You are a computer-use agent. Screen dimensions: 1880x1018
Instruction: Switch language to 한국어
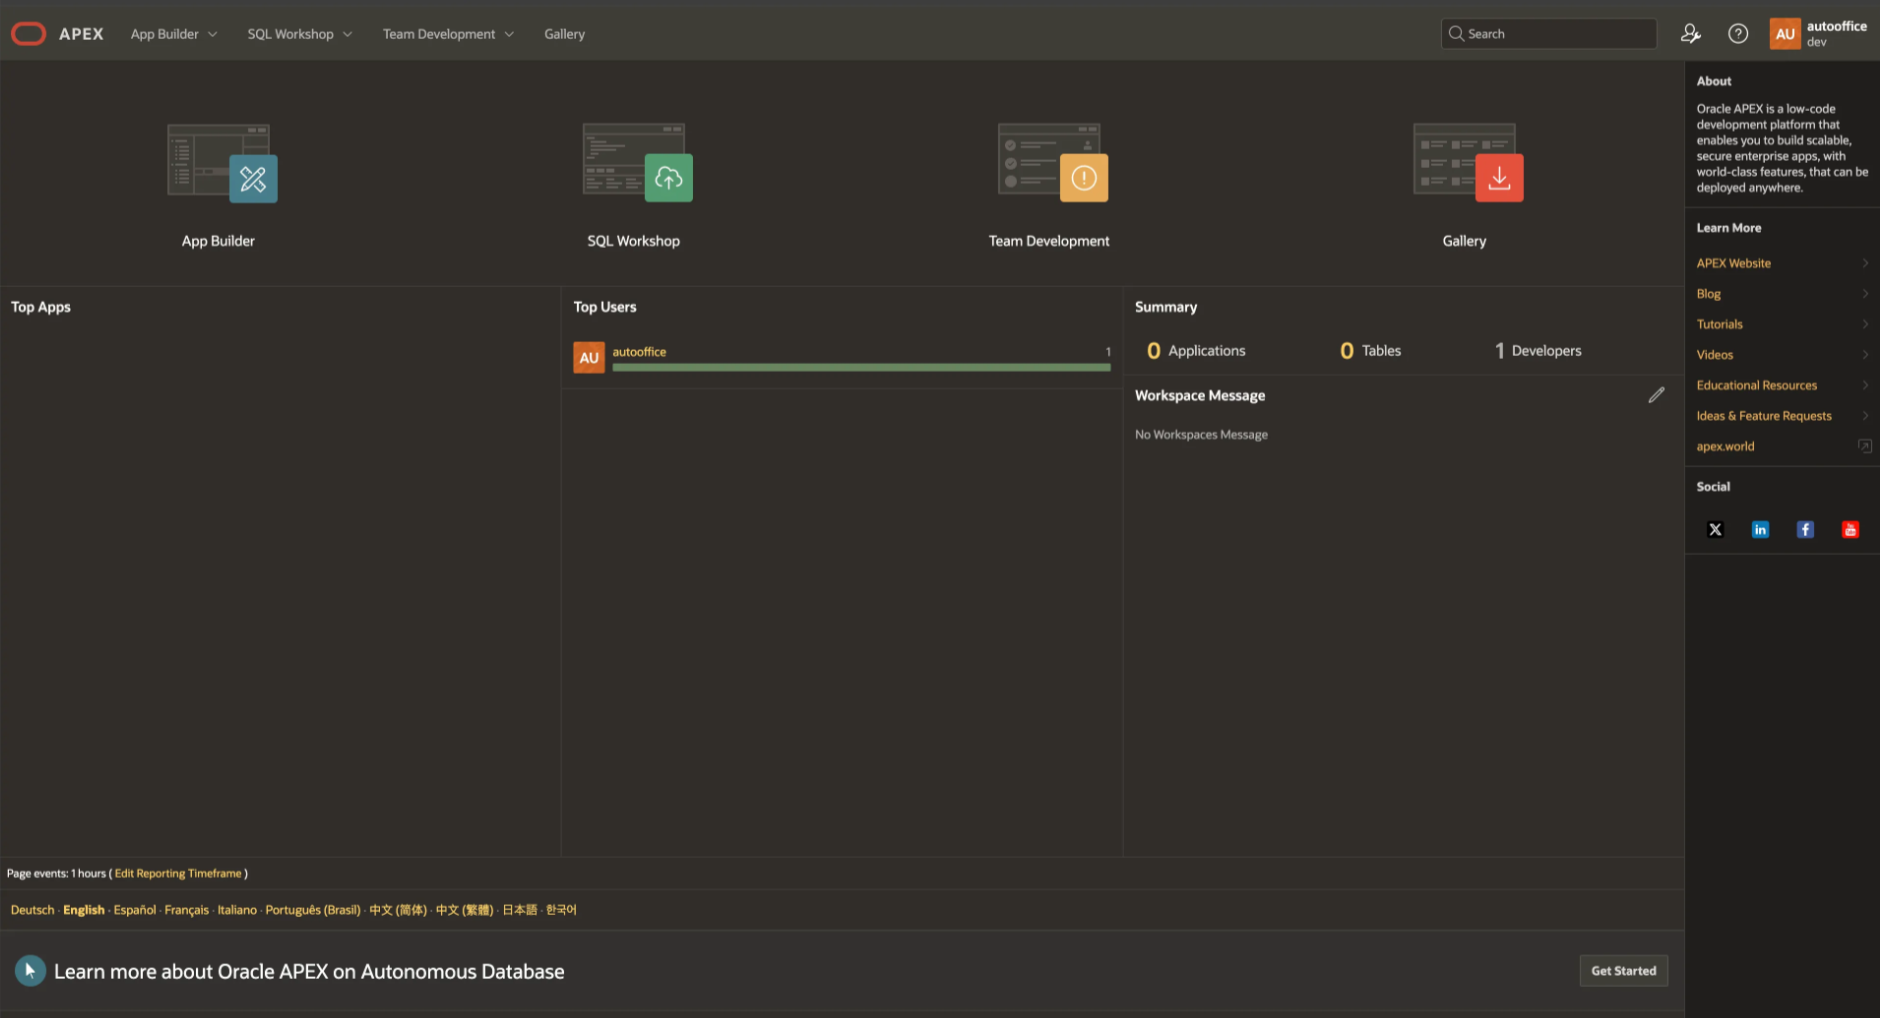pos(561,910)
